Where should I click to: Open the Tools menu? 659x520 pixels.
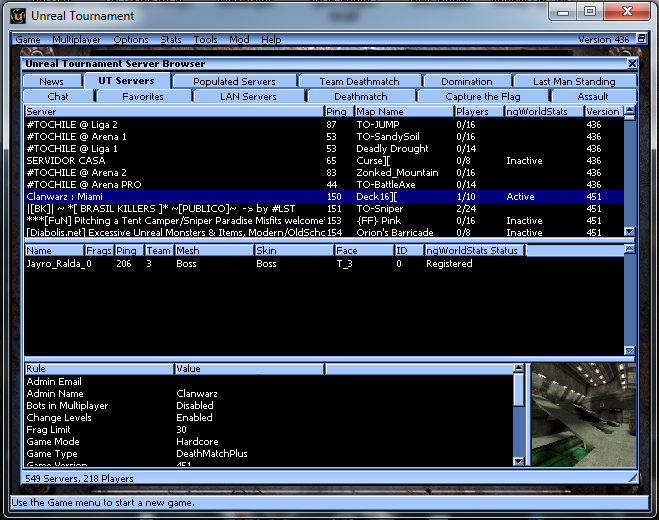click(x=205, y=40)
